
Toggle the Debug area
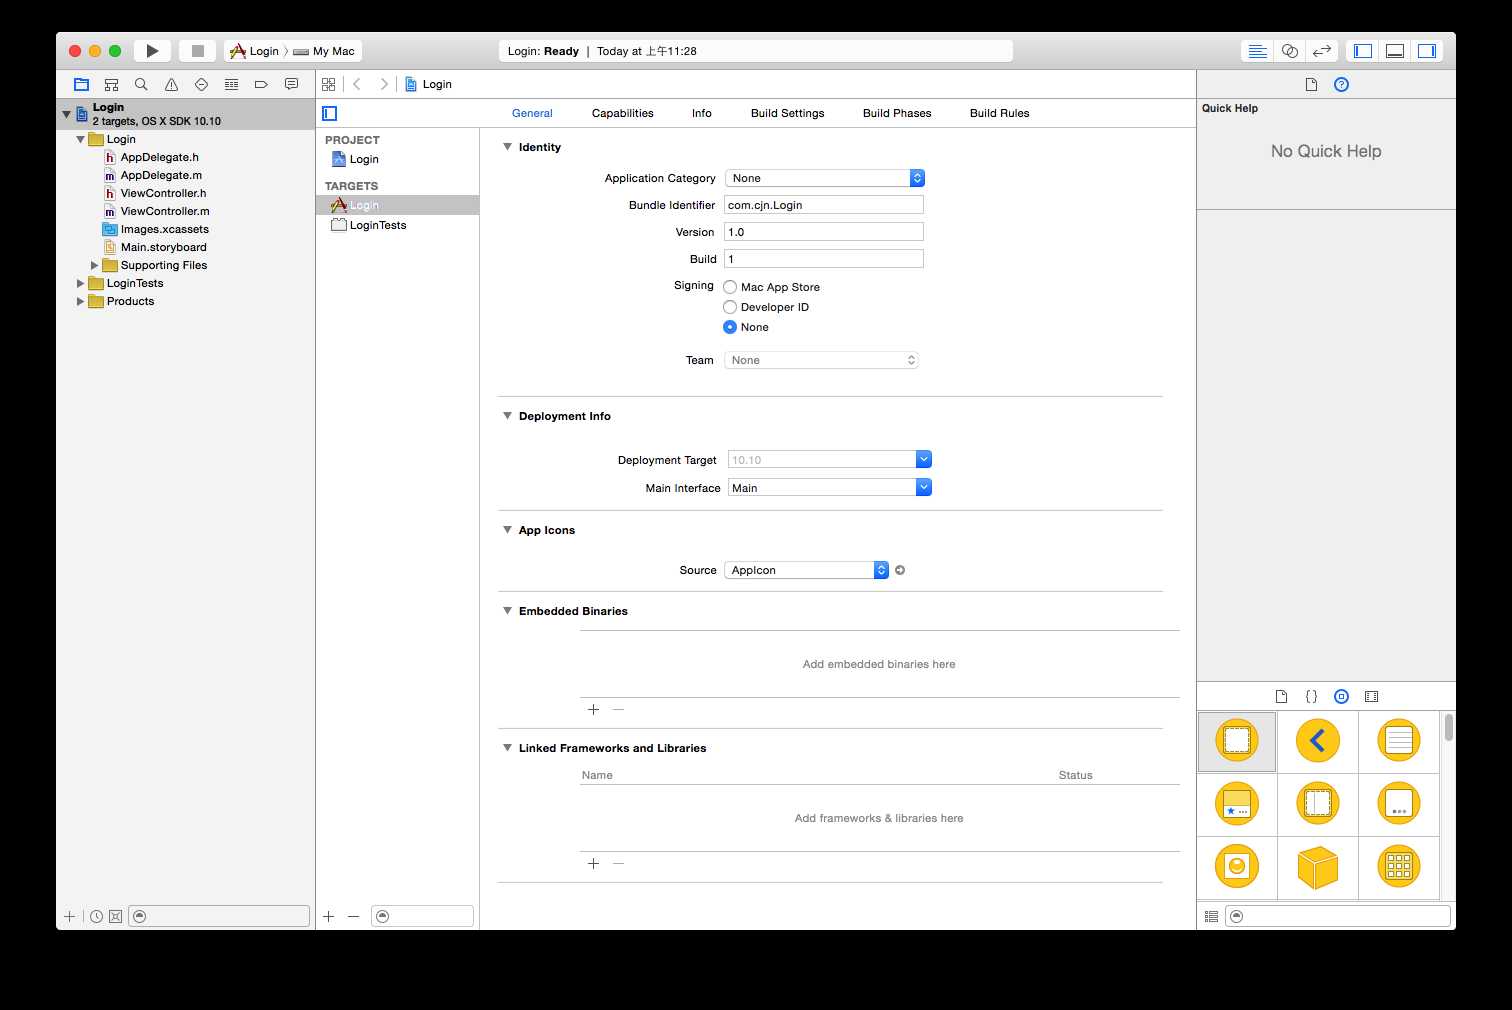pos(1395,51)
